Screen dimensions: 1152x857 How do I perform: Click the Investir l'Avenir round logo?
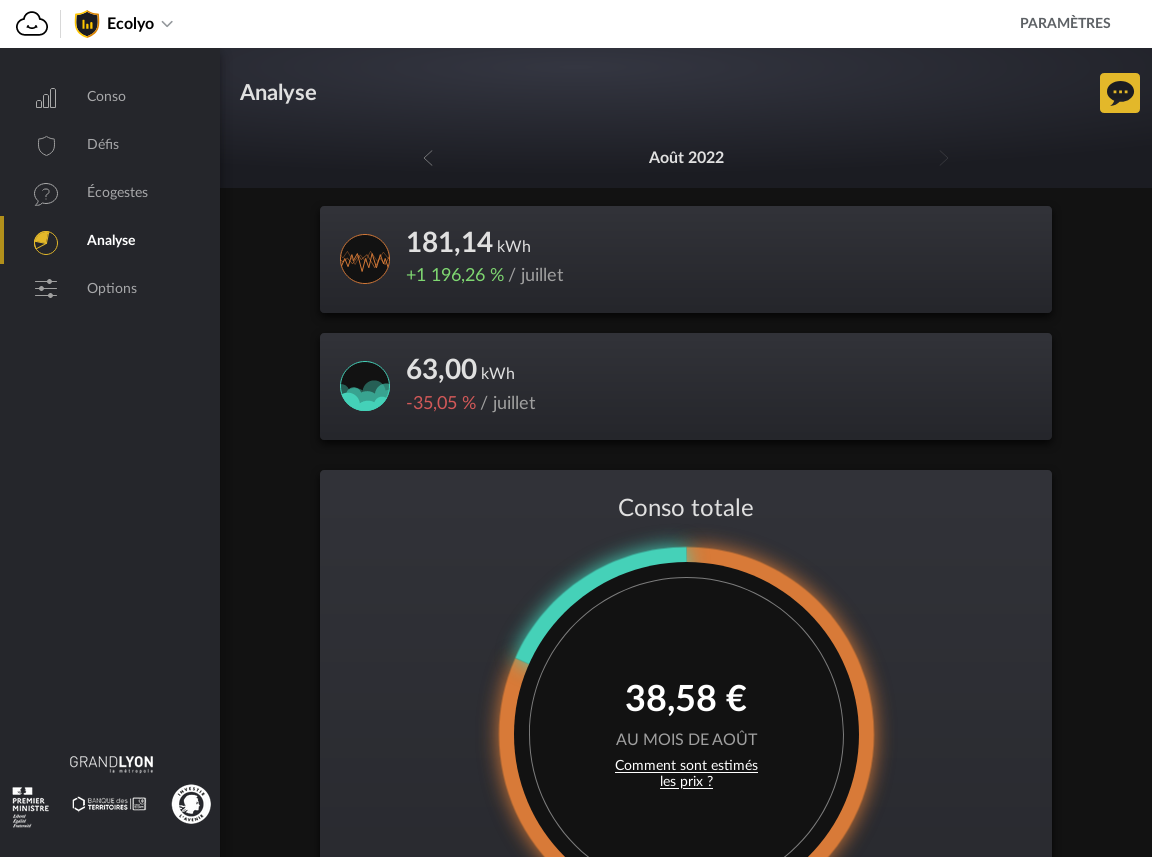[191, 804]
